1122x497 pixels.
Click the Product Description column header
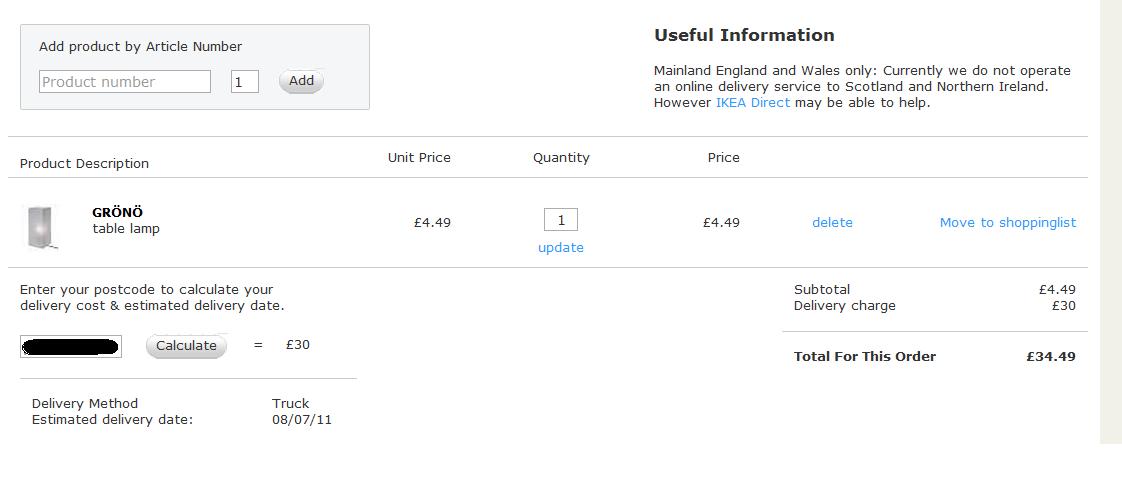84,164
